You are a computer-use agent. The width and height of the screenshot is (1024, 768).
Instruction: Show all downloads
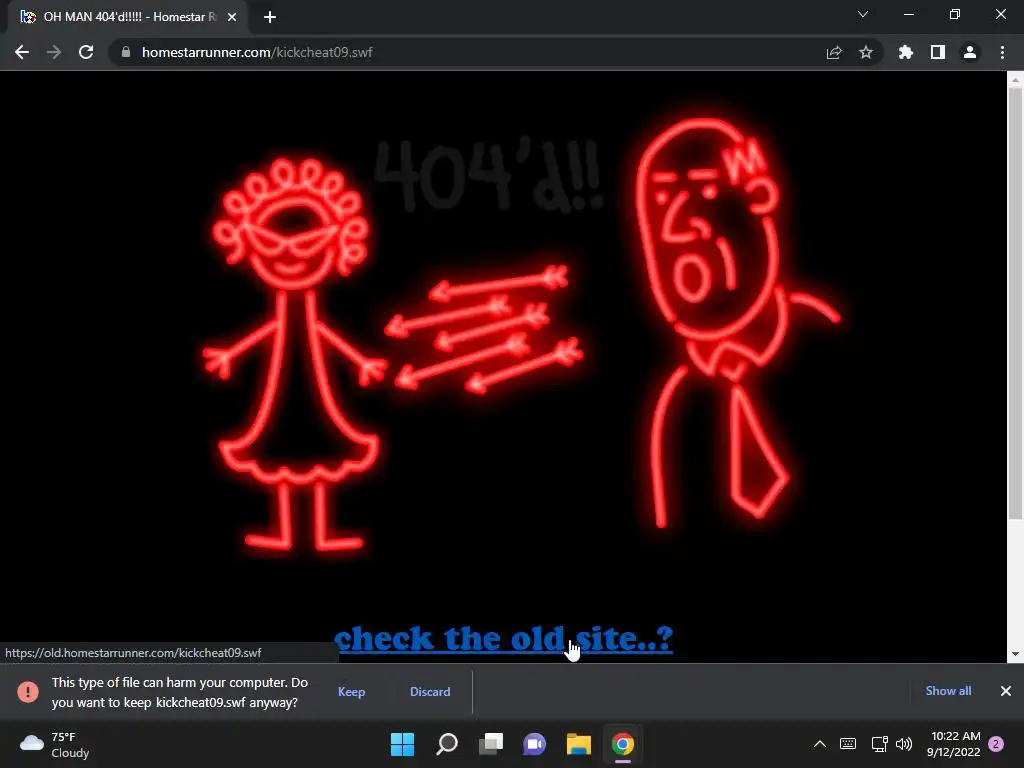coord(948,691)
